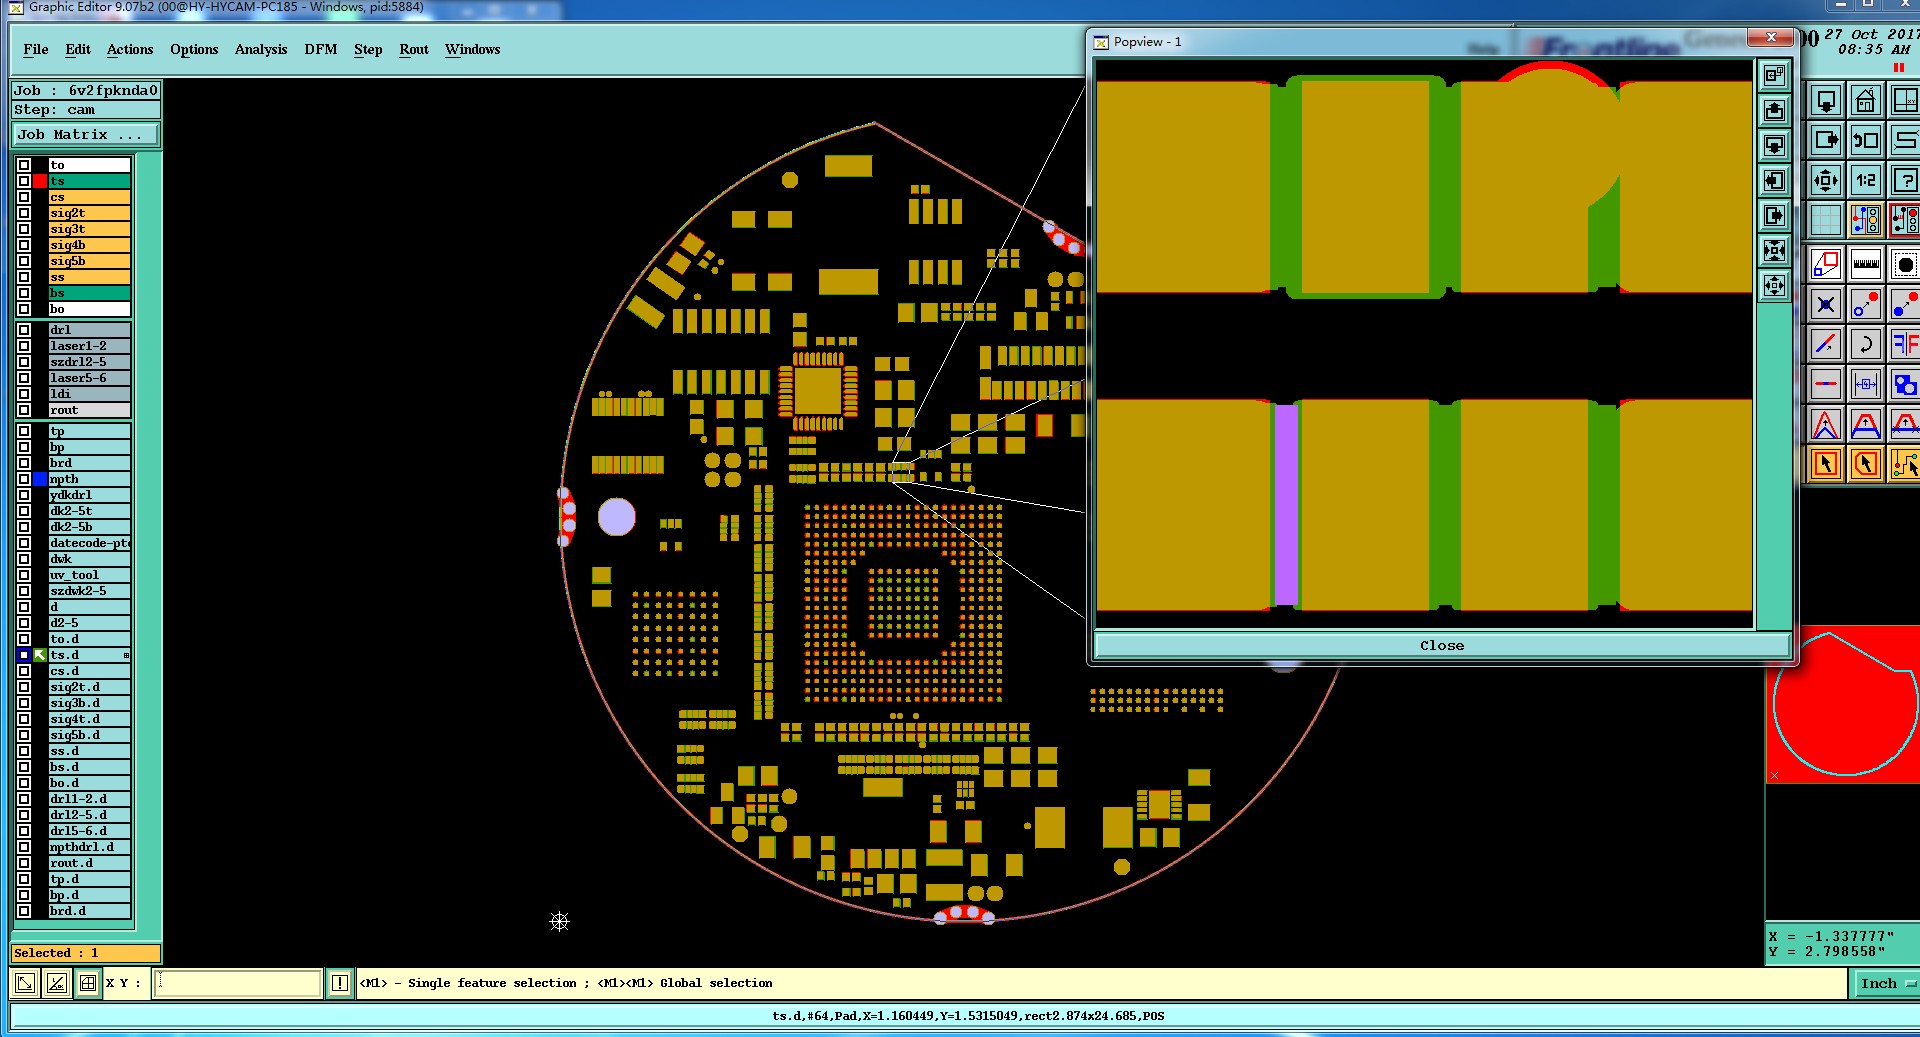Viewport: 1920px width, 1037px height.
Task: Click the 1:2 zoom scale icon
Action: coord(1865,181)
